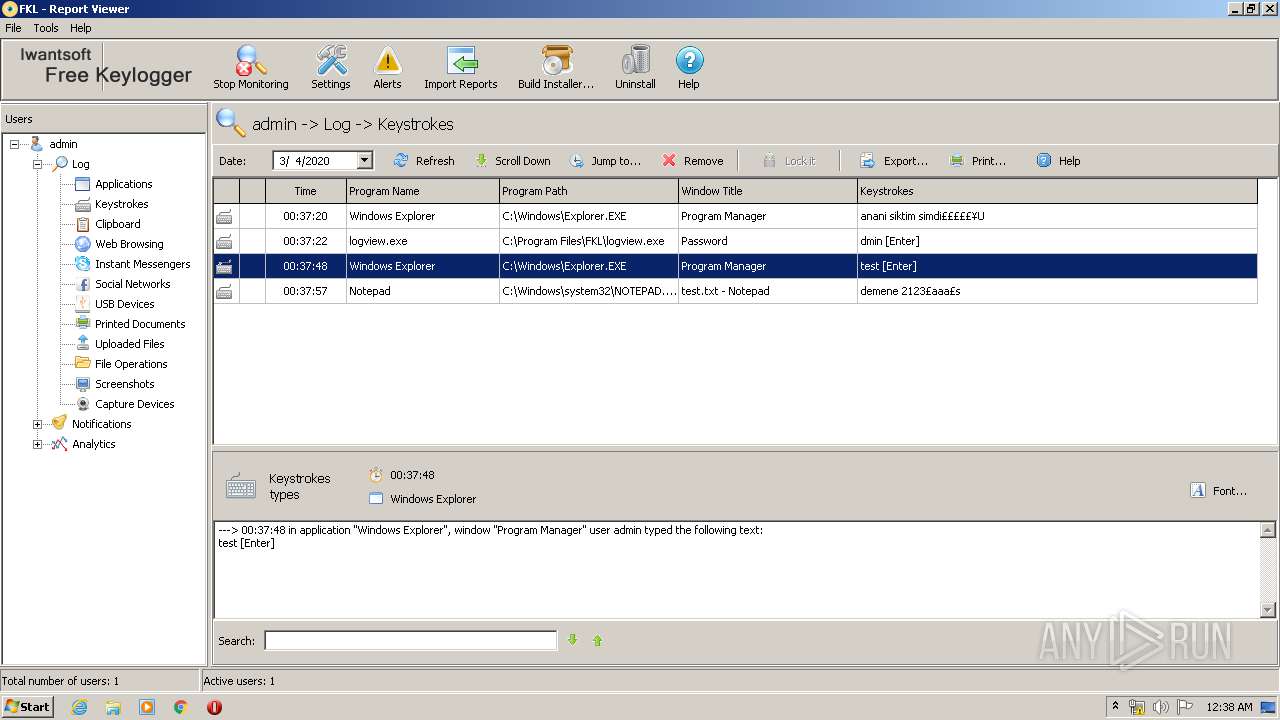Open Social Networks log category

pos(132,284)
